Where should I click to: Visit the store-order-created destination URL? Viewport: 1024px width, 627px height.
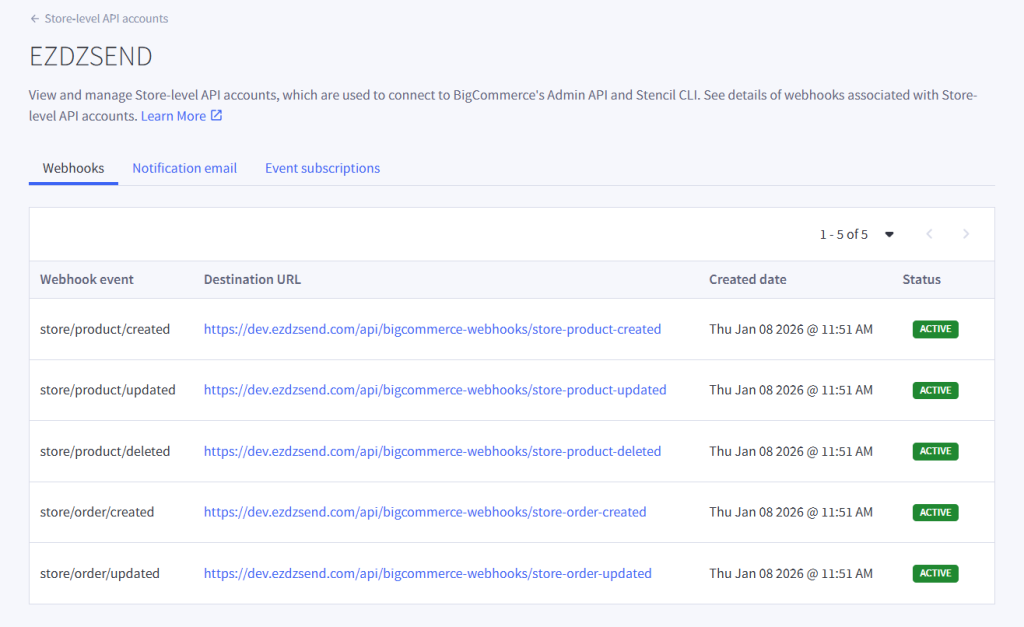(x=425, y=512)
